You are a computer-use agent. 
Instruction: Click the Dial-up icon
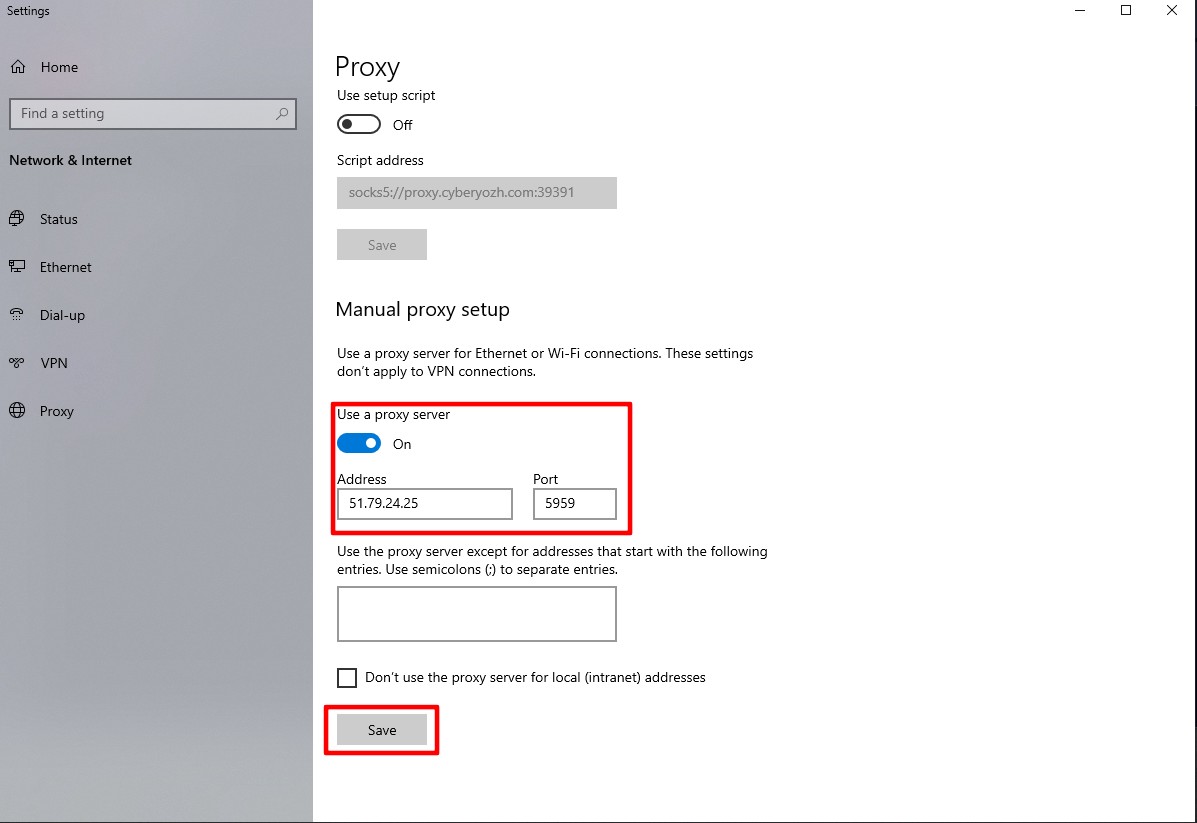[17, 315]
